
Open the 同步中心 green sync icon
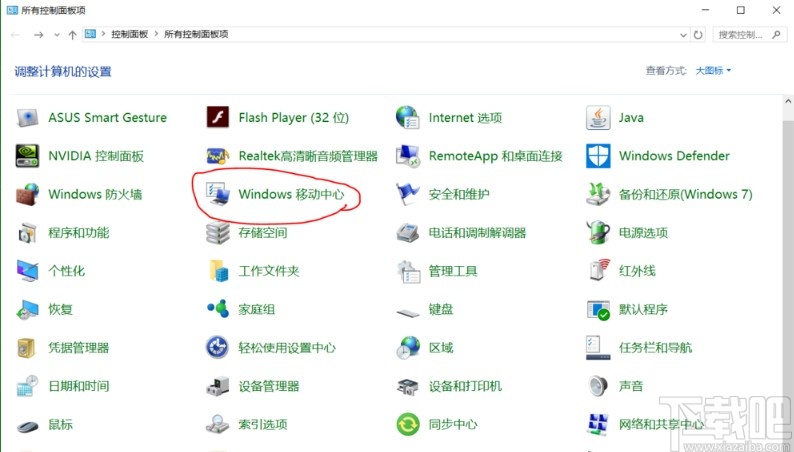pos(408,424)
